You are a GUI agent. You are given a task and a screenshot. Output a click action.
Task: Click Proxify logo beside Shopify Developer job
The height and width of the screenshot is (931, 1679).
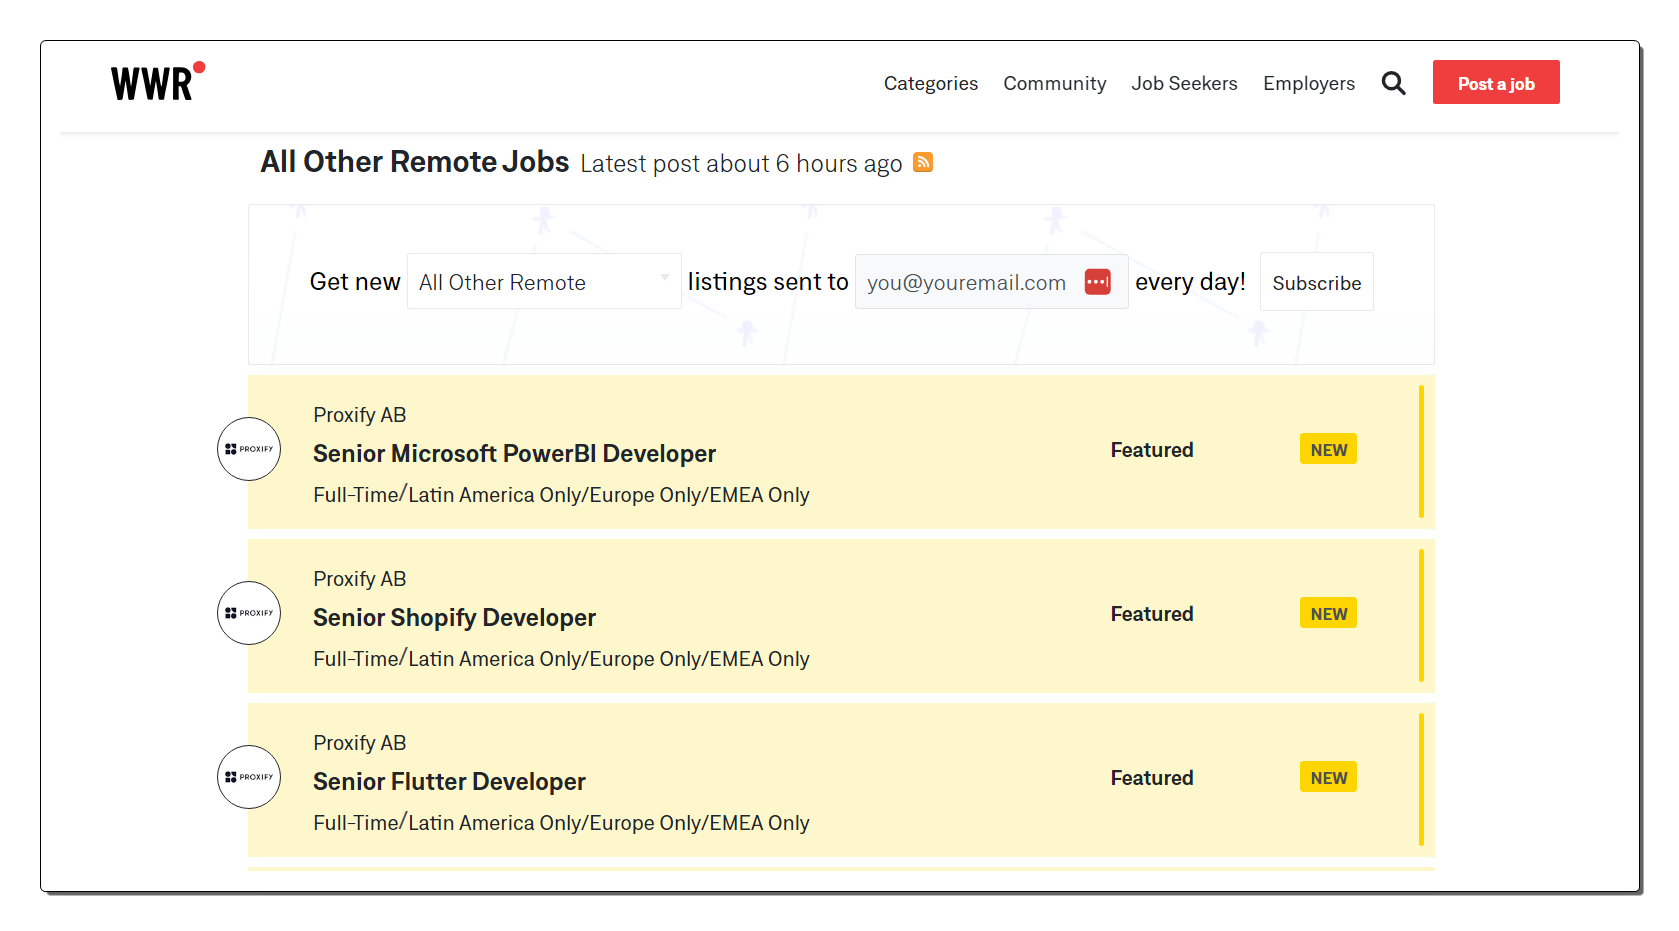(249, 613)
